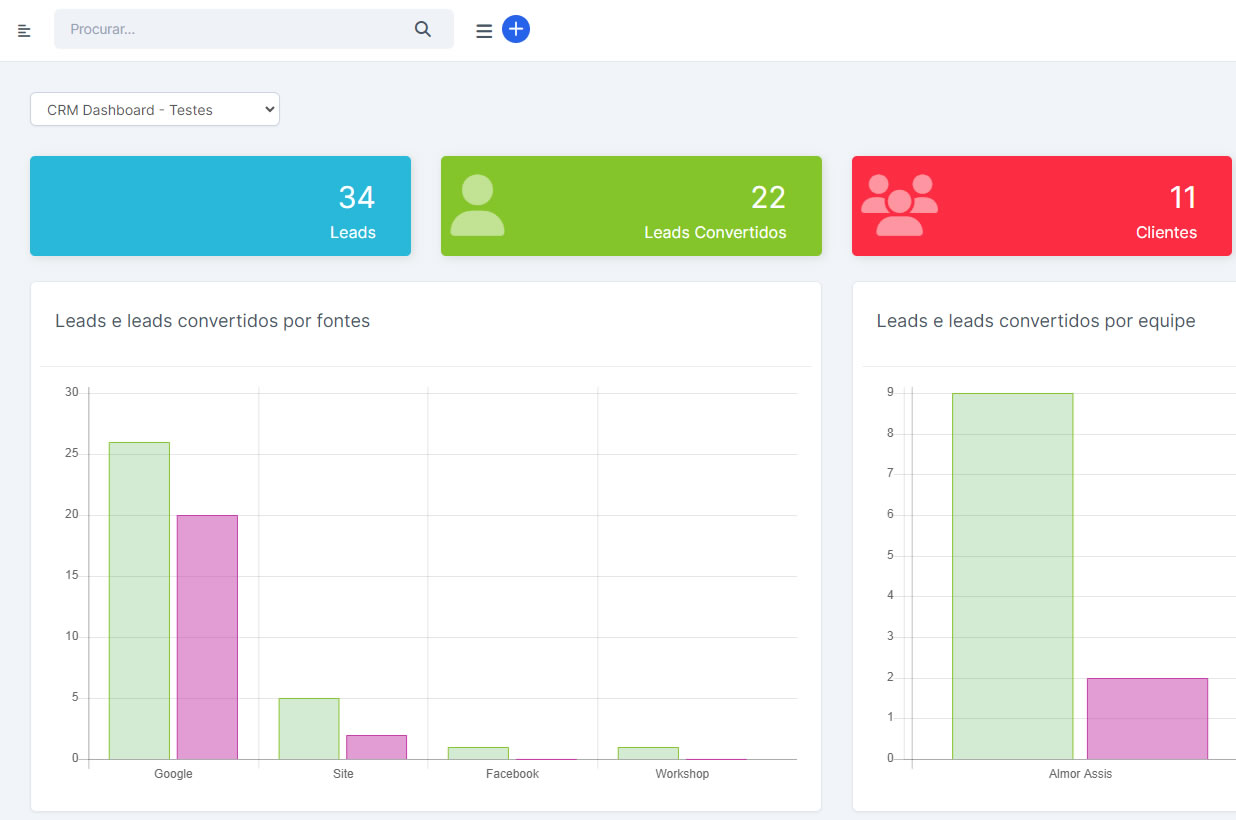Click the 'Leads e leads convertidos por fontes' title
Image resolution: width=1236 pixels, height=820 pixels.
pos(212,321)
